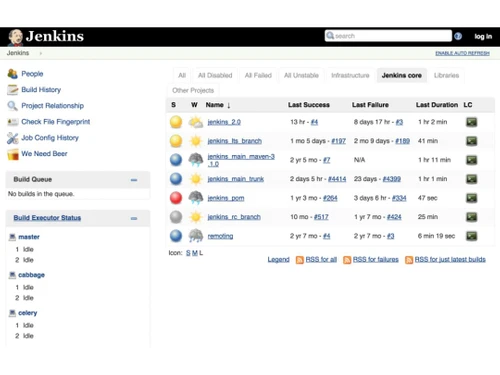Open last console for jenkins_main_trunk
The width and height of the screenshot is (500, 375).
471,179
